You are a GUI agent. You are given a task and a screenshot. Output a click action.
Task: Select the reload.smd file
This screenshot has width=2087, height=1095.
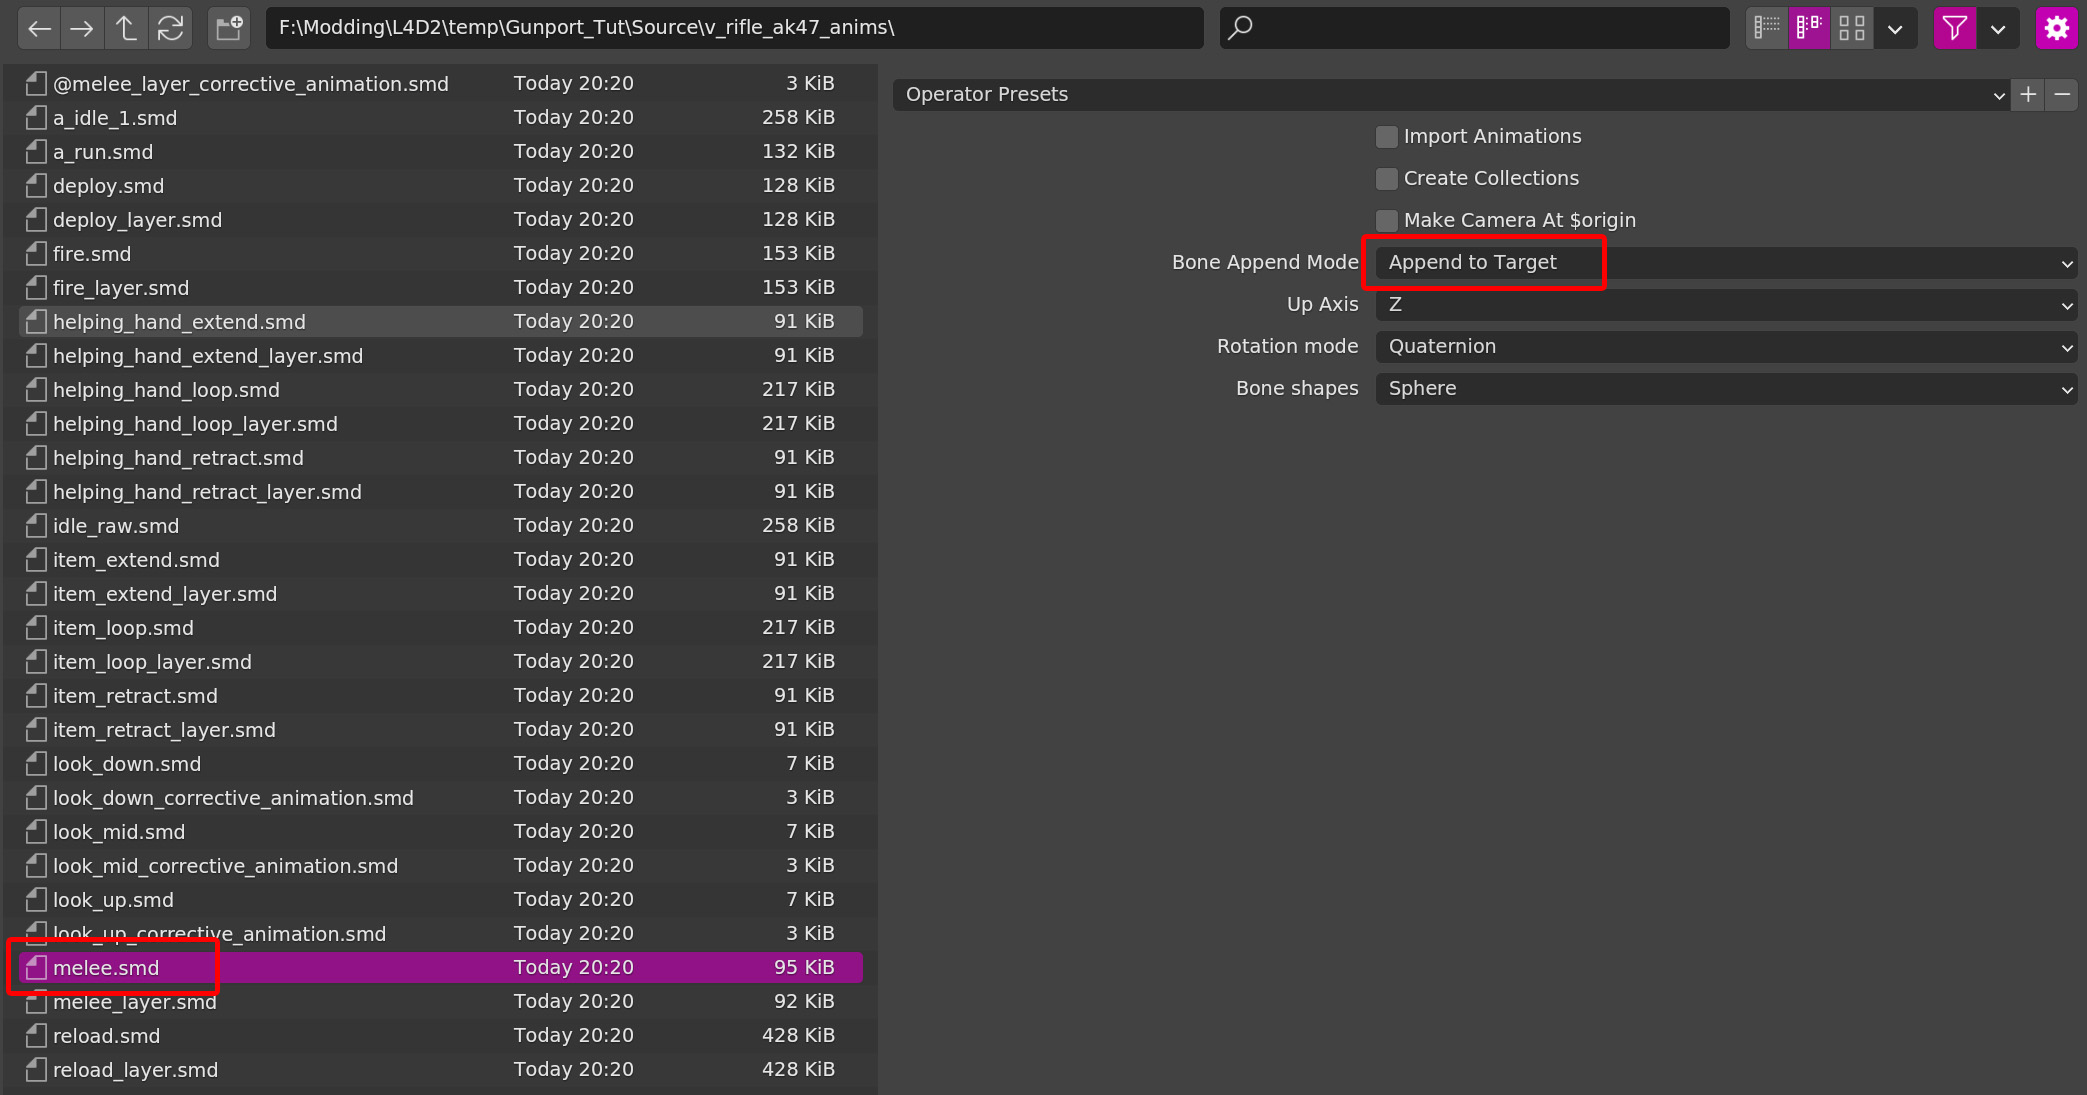(x=107, y=1036)
